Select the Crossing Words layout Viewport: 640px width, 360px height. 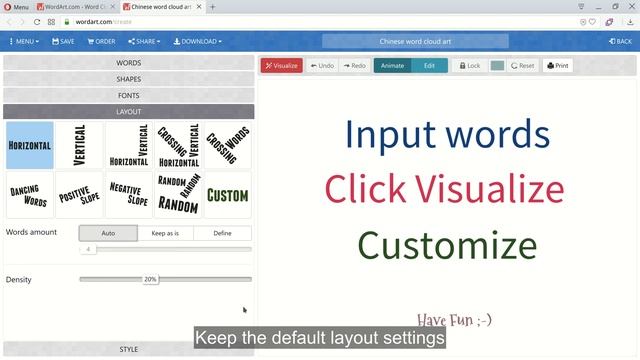click(228, 145)
